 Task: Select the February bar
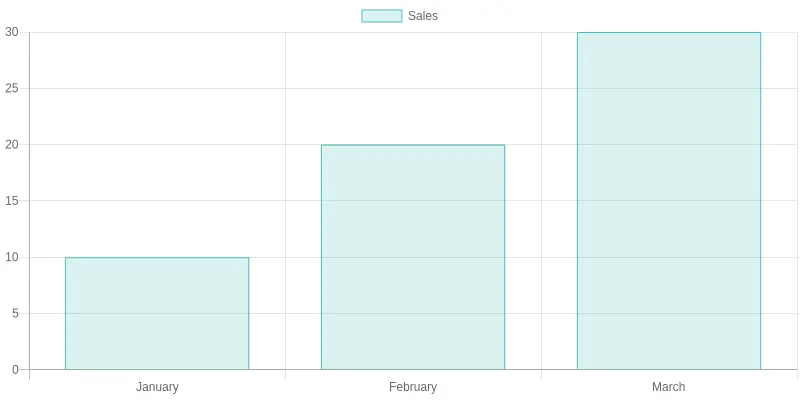point(413,257)
